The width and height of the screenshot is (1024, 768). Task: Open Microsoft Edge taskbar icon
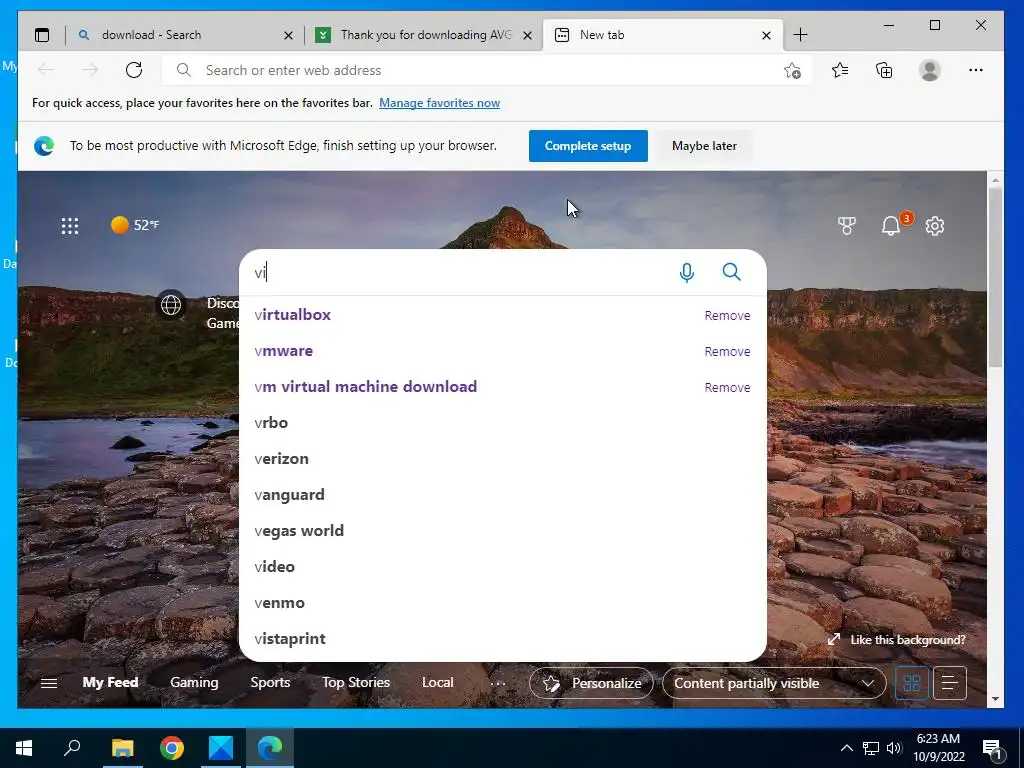(270, 748)
